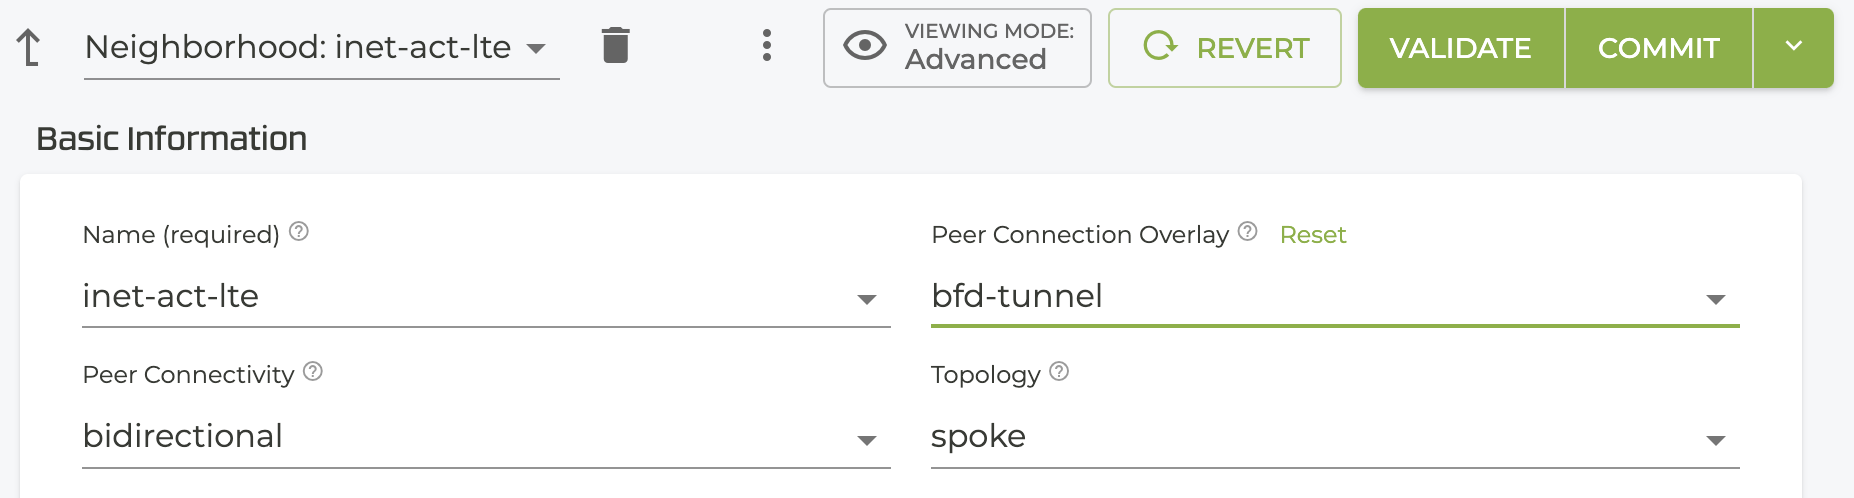Click the Basic Information section heading
The height and width of the screenshot is (498, 1854).
pos(171,138)
